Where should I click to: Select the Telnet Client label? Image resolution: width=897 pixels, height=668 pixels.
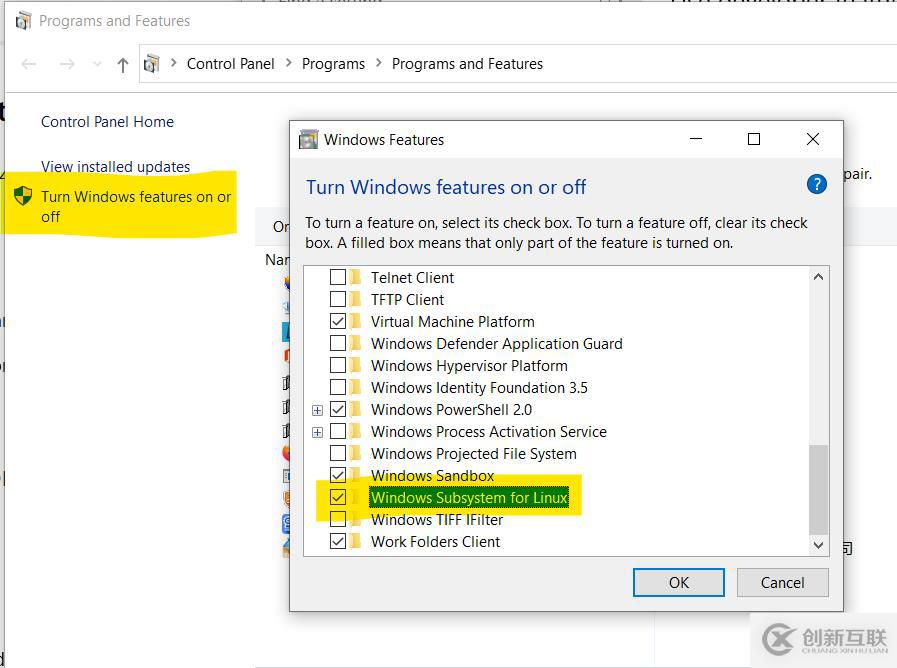[412, 277]
